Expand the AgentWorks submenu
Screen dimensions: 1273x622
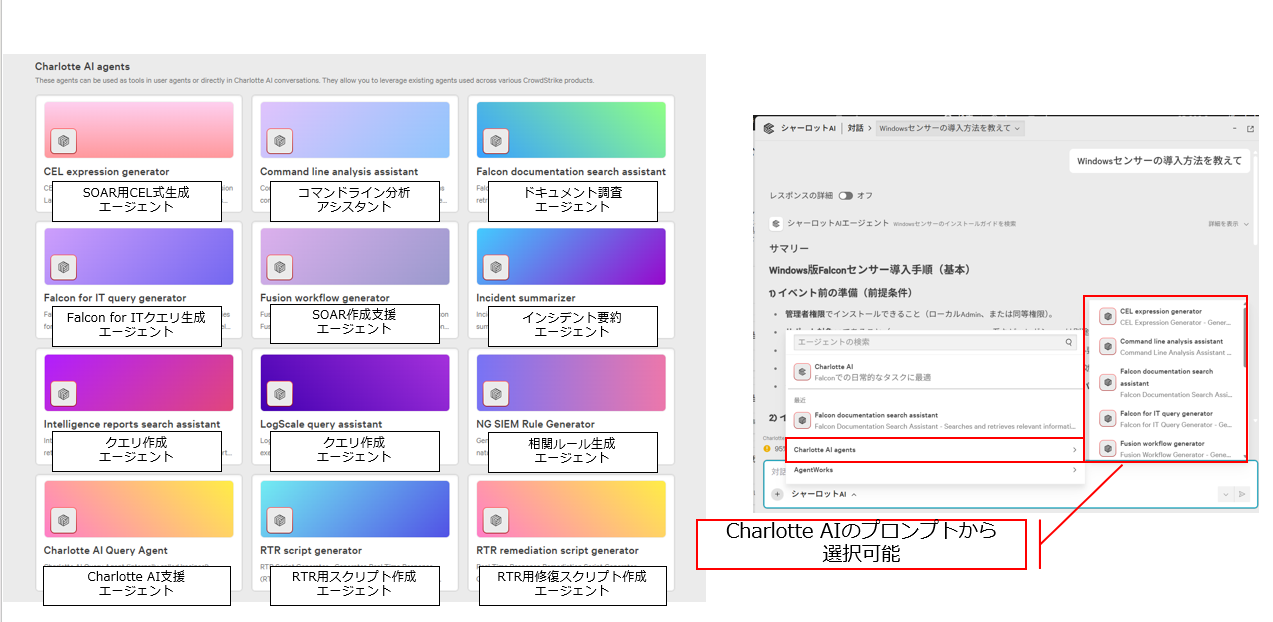pos(935,470)
